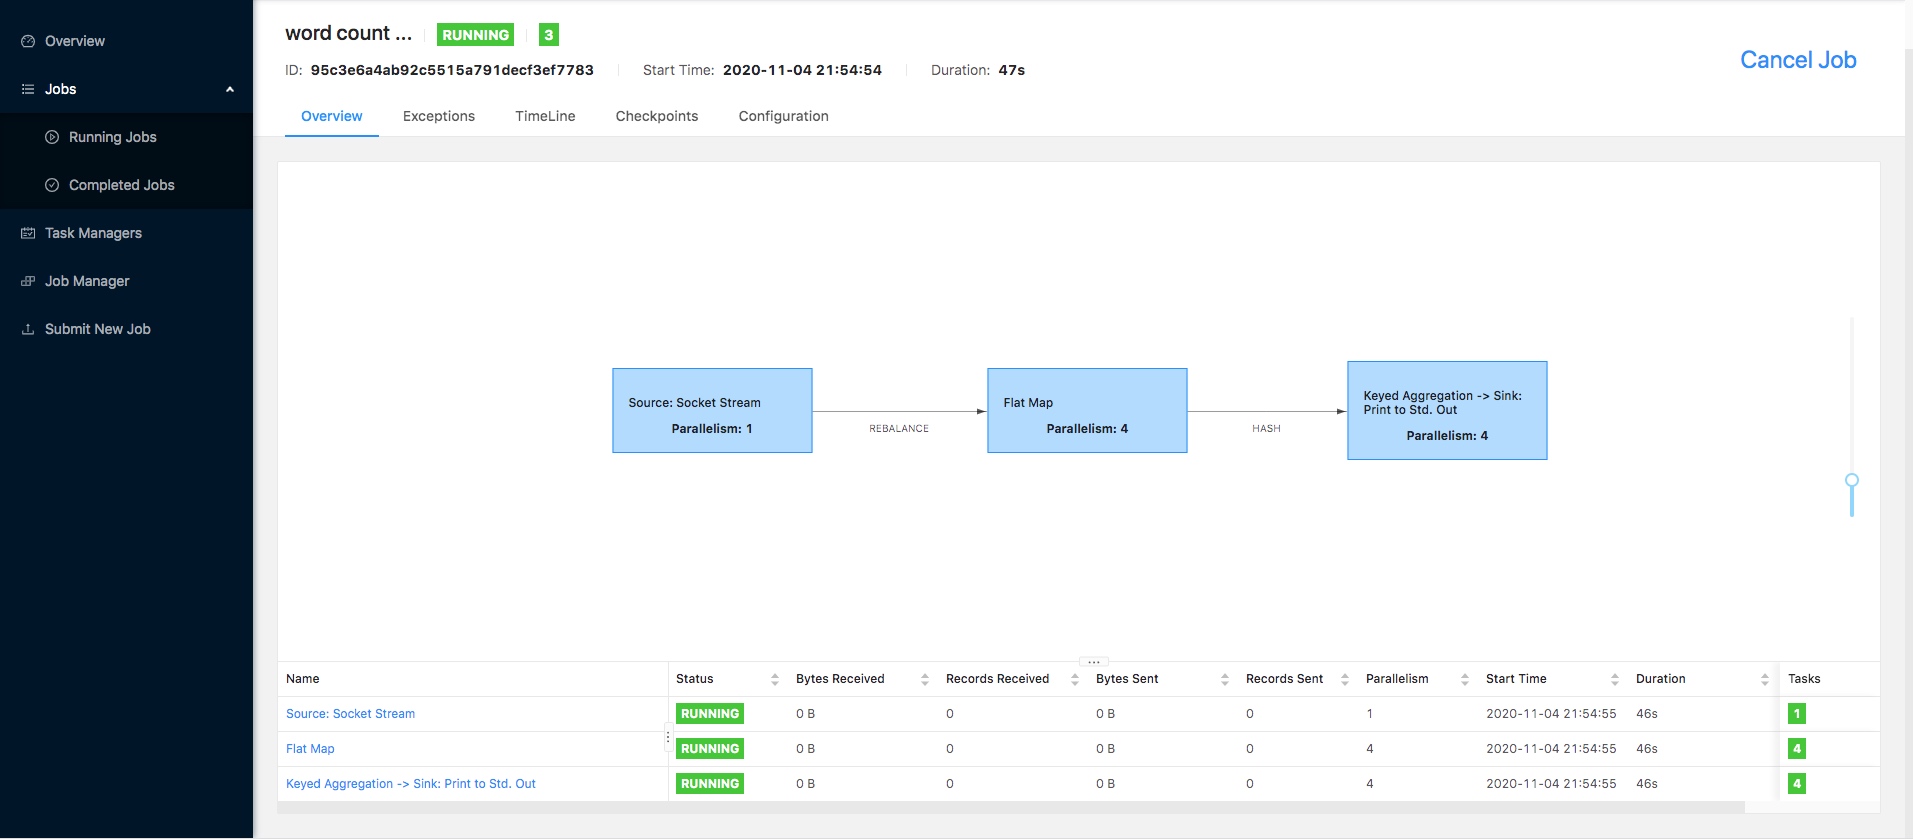Open the Checkpoints tab
Image resolution: width=1913 pixels, height=840 pixels.
coord(657,116)
